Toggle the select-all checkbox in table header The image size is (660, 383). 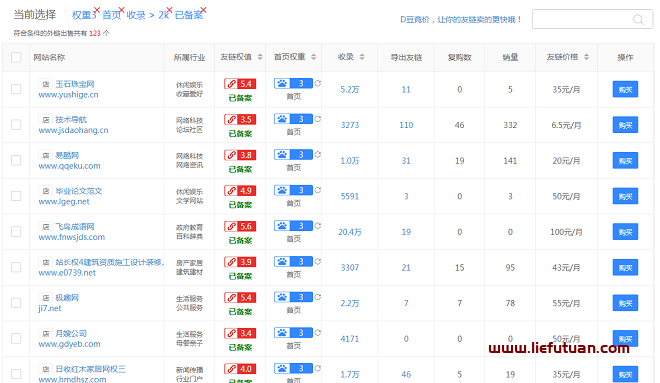[16, 57]
